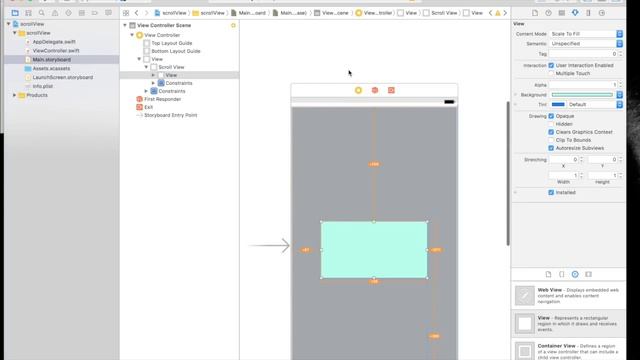Show the Identity inspector
This screenshot has height=360, width=640.
click(x=562, y=13)
